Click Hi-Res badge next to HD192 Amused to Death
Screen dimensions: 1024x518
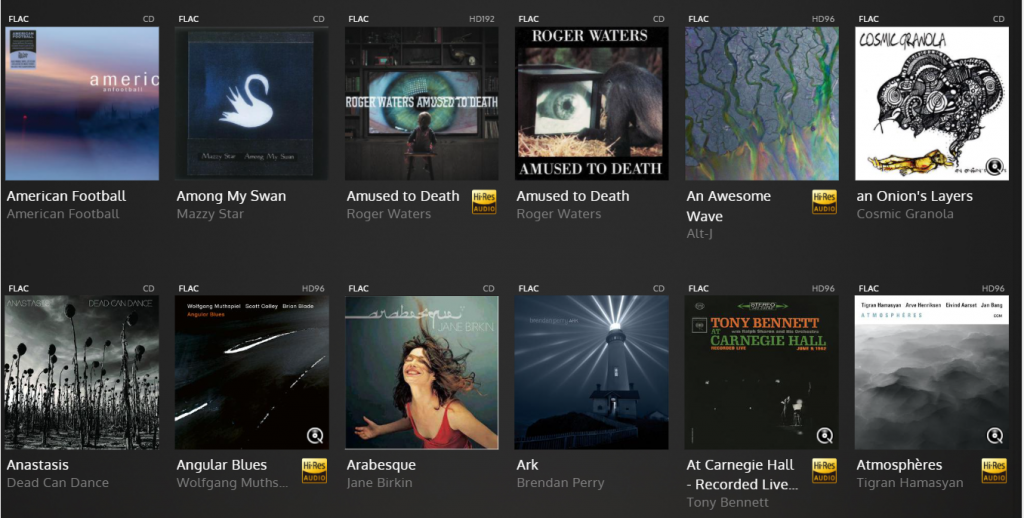tap(484, 202)
